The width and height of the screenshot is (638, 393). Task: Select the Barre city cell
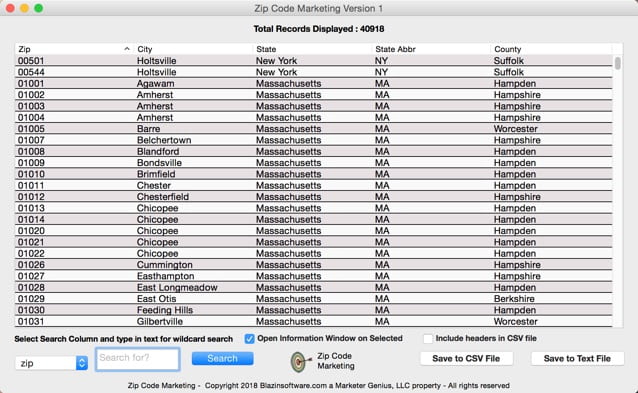click(149, 129)
